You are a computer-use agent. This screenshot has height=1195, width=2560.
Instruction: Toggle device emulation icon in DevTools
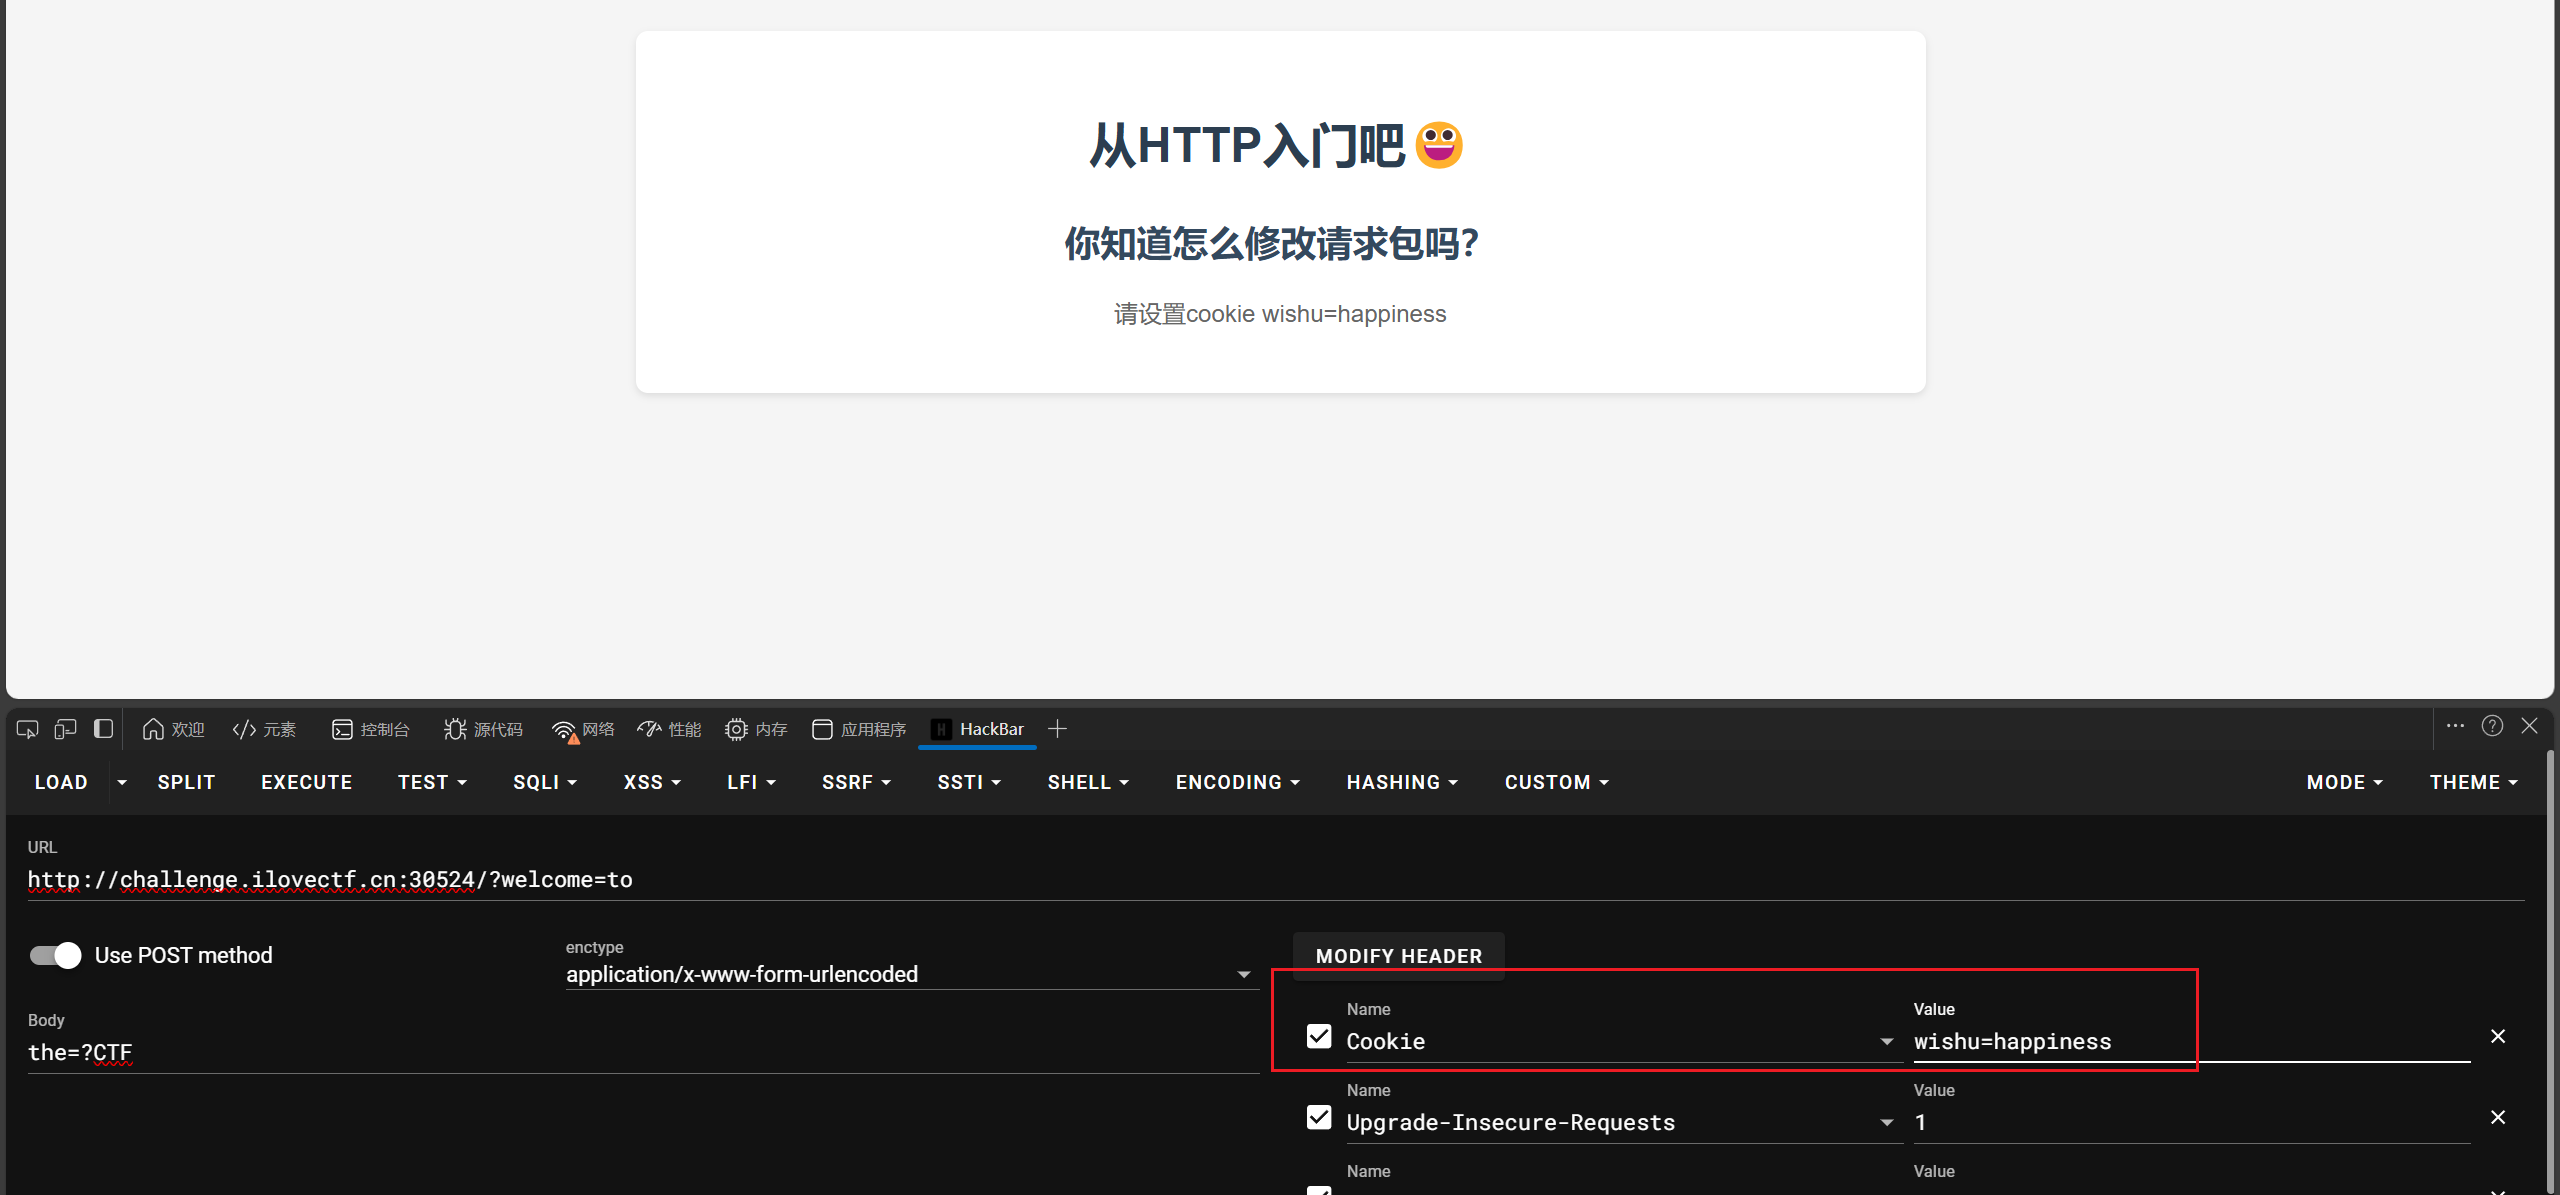point(65,729)
